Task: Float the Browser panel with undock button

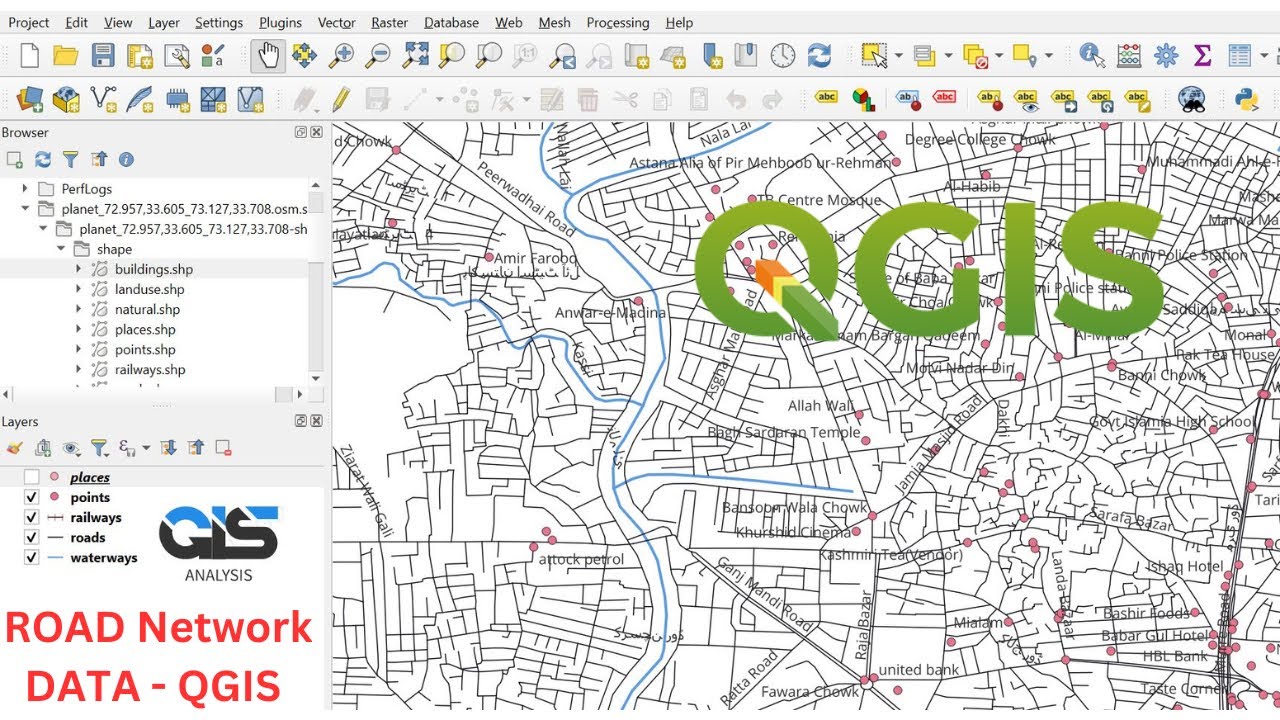Action: pyautogui.click(x=301, y=132)
